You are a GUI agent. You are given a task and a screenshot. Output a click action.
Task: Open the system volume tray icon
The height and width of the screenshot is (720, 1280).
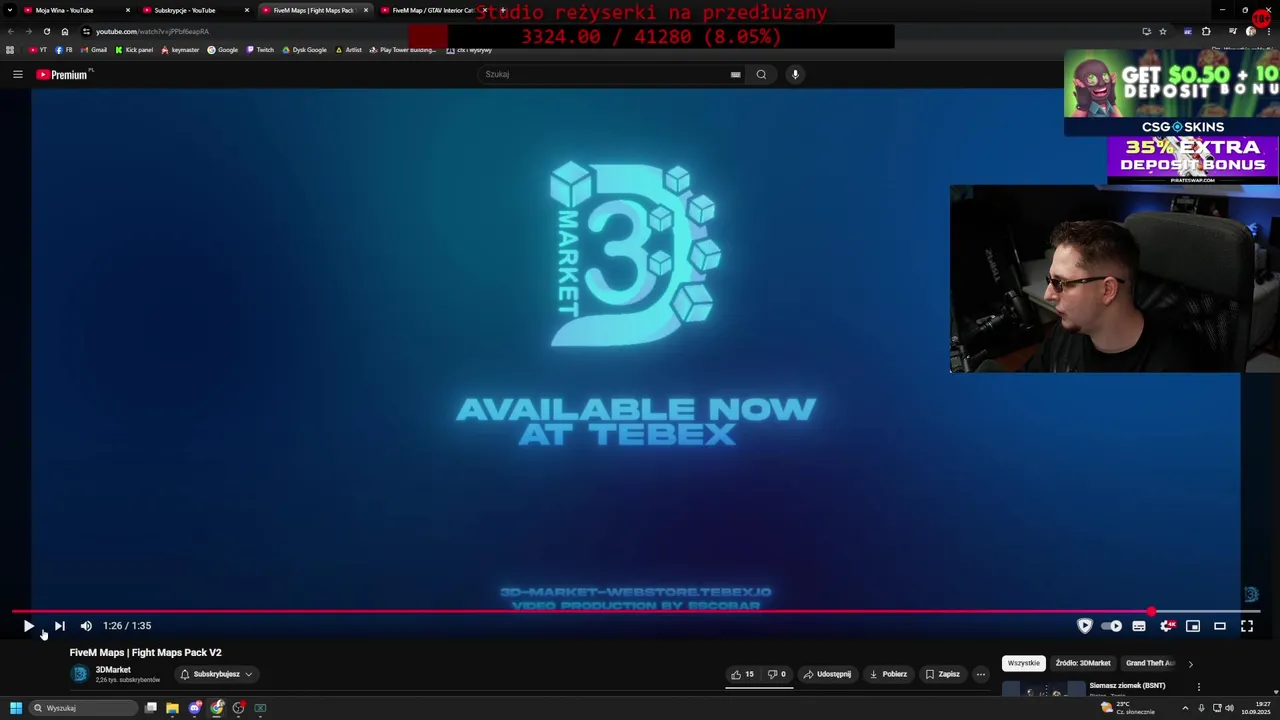[x=1229, y=708]
